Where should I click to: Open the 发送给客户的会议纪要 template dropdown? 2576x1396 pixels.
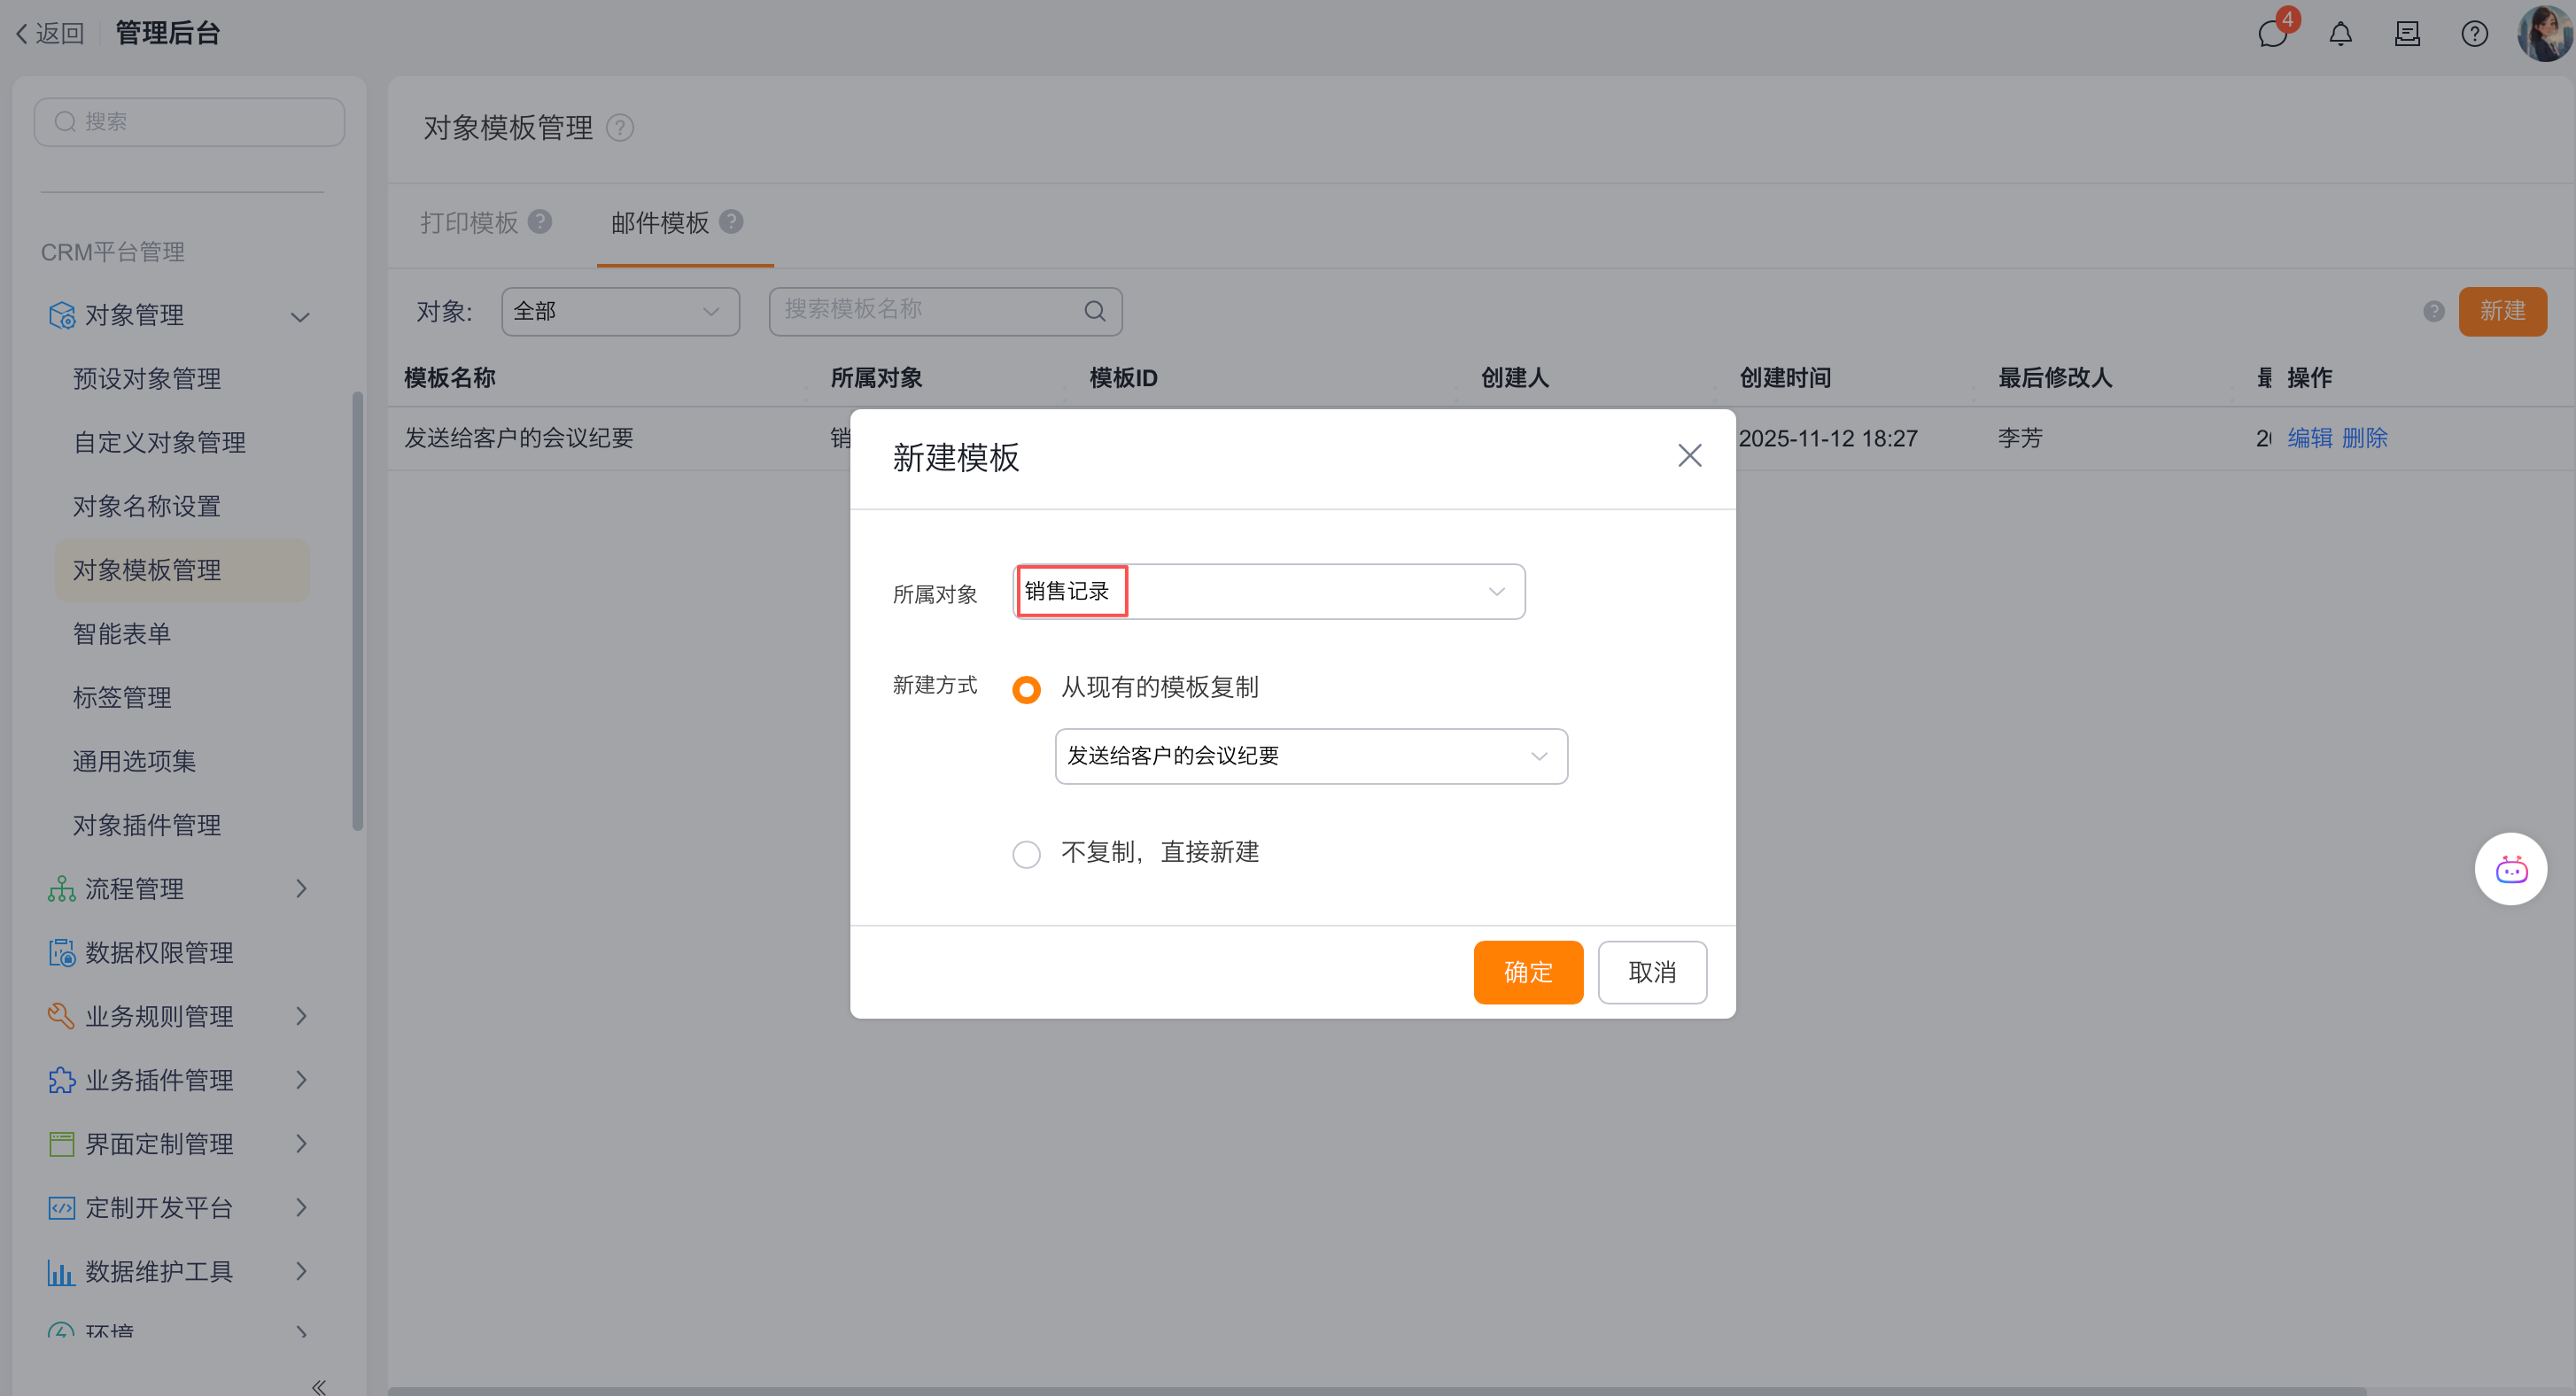click(x=1310, y=756)
